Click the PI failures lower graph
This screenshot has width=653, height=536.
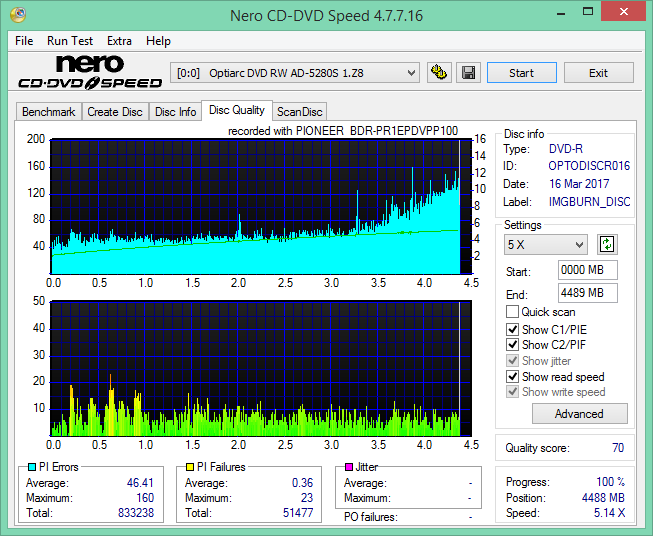pyautogui.click(x=261, y=369)
